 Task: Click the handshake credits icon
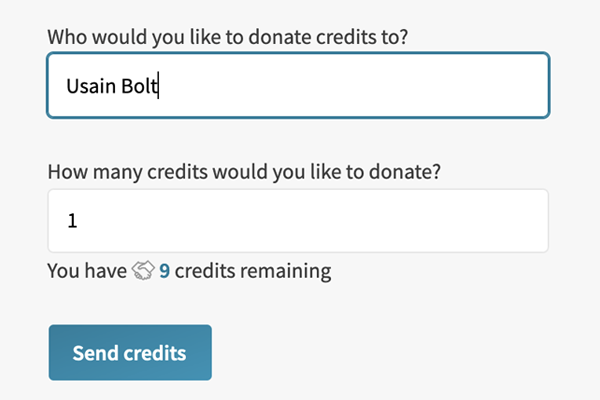pos(143,271)
